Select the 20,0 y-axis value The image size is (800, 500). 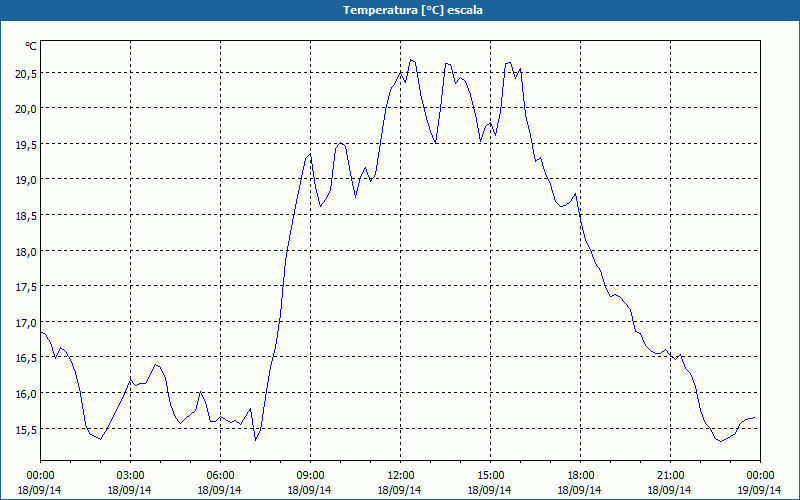tap(26, 109)
